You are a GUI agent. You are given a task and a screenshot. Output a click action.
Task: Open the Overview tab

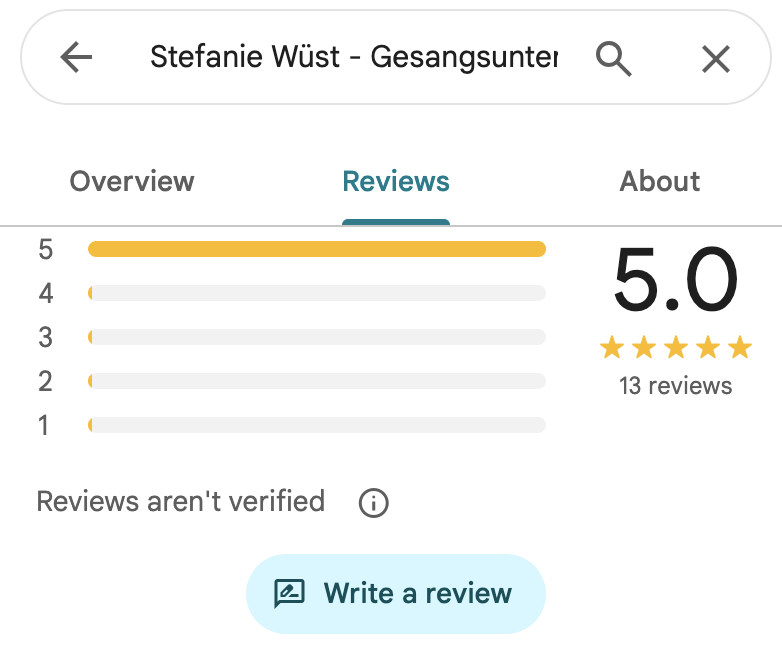[x=132, y=182]
